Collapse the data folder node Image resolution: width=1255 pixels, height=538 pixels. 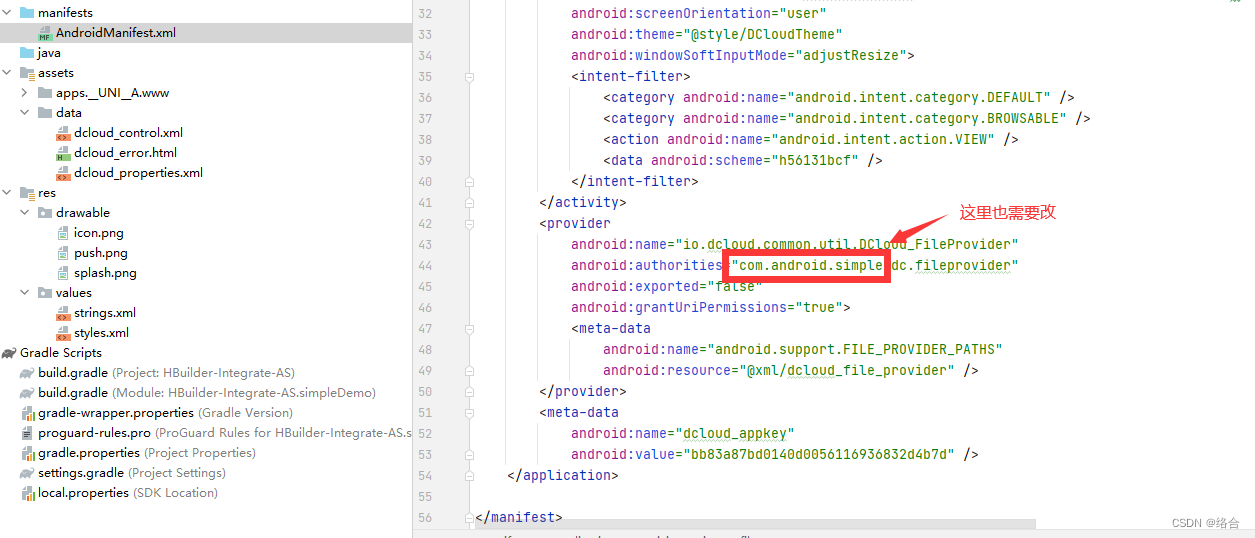[25, 113]
